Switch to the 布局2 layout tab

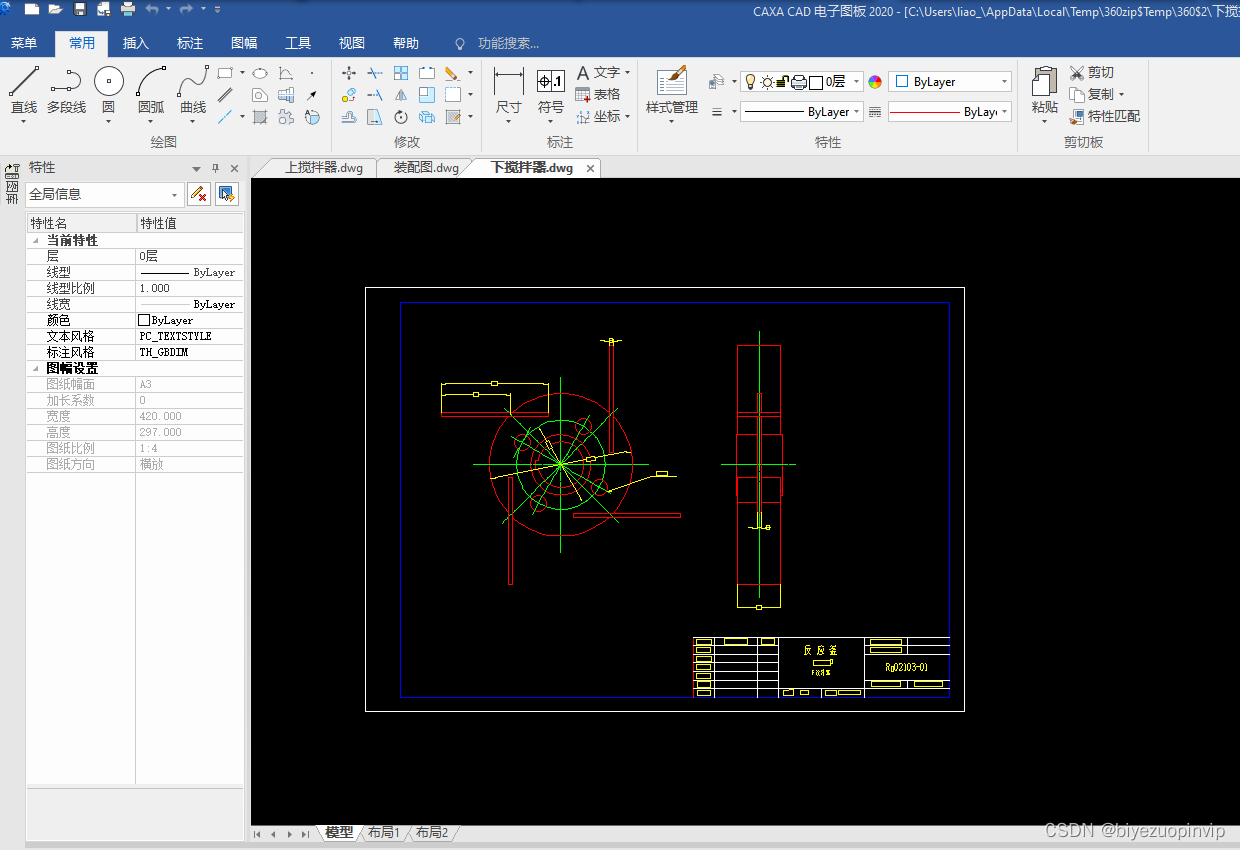432,832
